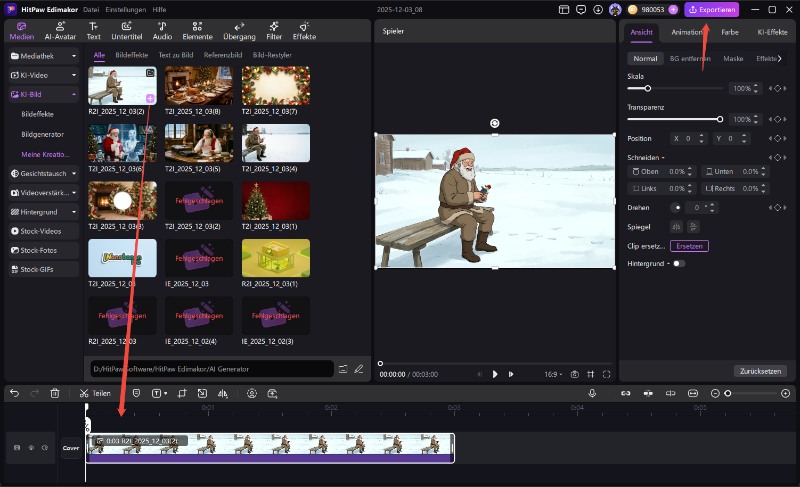Select thumbnail R2I_2025_12_03(2)

[x=122, y=86]
